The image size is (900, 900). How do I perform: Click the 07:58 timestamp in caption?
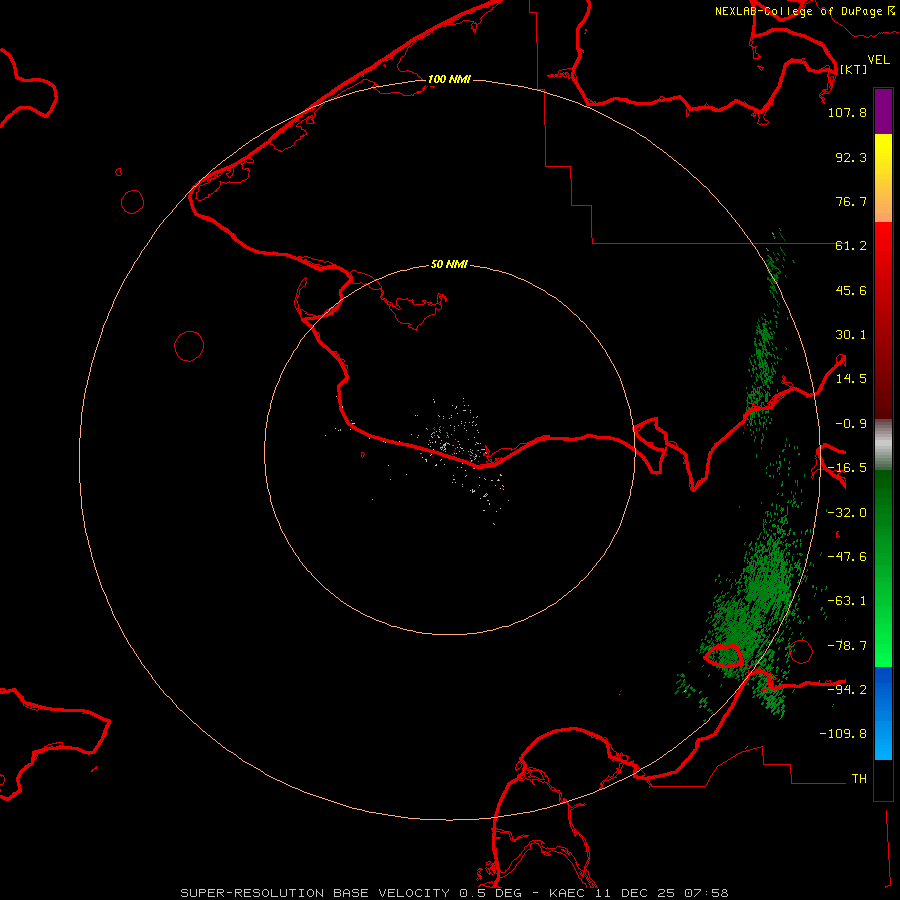pyautogui.click(x=707, y=893)
